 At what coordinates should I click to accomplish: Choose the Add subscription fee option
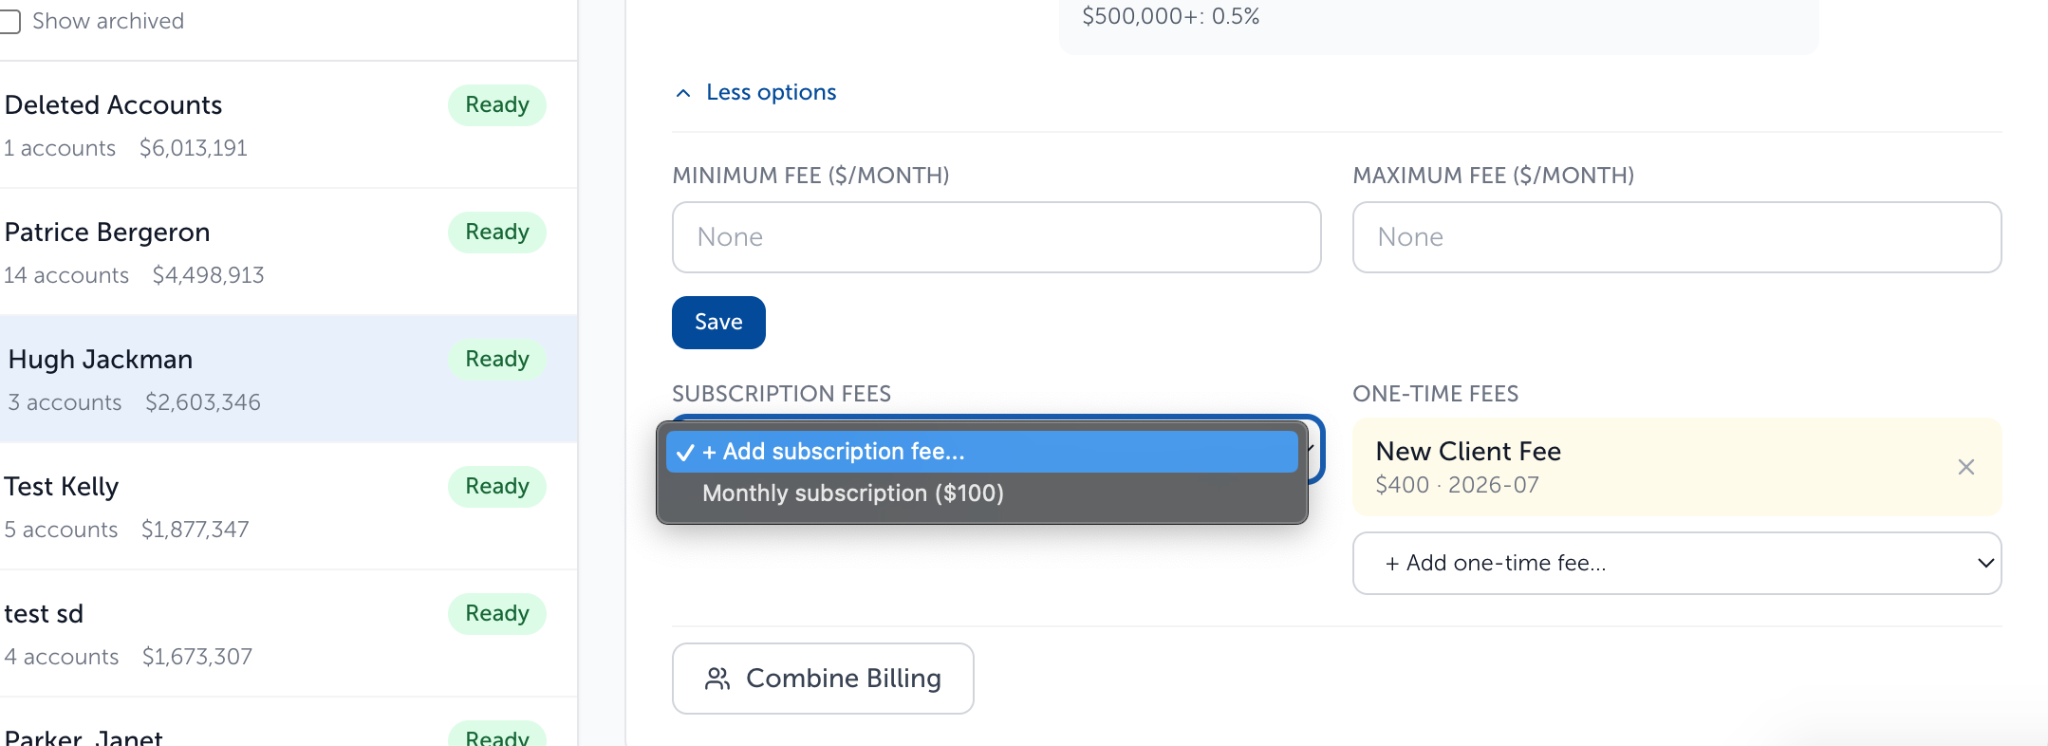pyautogui.click(x=982, y=452)
